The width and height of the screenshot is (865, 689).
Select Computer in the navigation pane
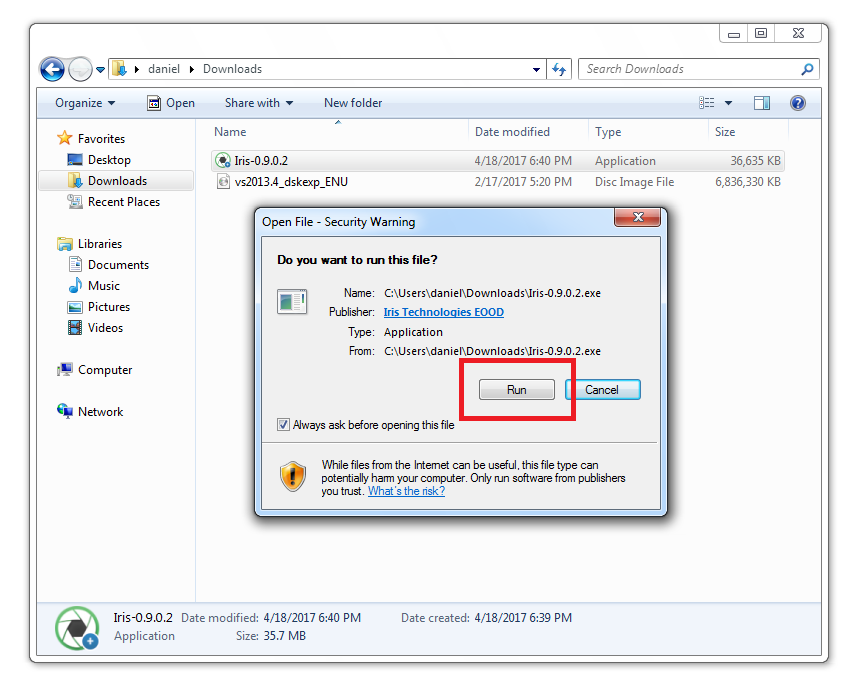(x=105, y=370)
